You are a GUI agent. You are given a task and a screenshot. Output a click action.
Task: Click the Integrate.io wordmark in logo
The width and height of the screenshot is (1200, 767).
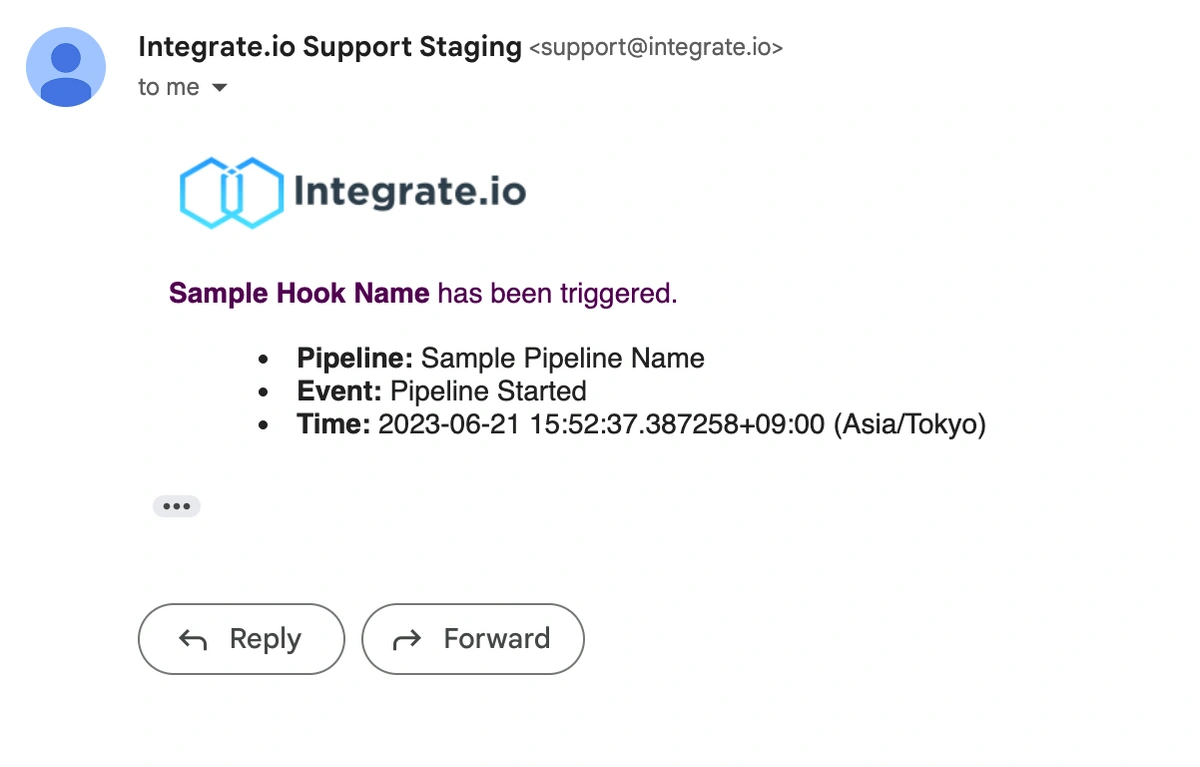coord(410,190)
